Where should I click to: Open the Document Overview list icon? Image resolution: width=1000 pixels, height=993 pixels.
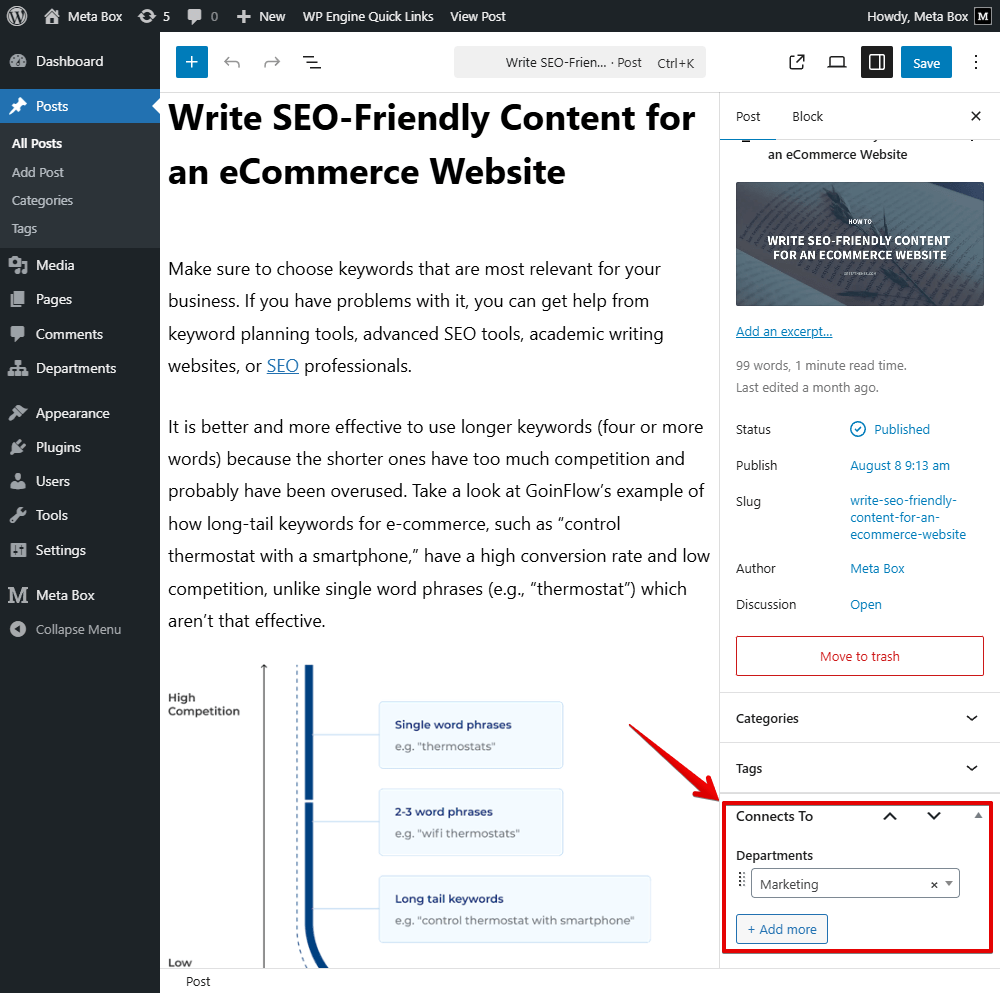pos(312,62)
